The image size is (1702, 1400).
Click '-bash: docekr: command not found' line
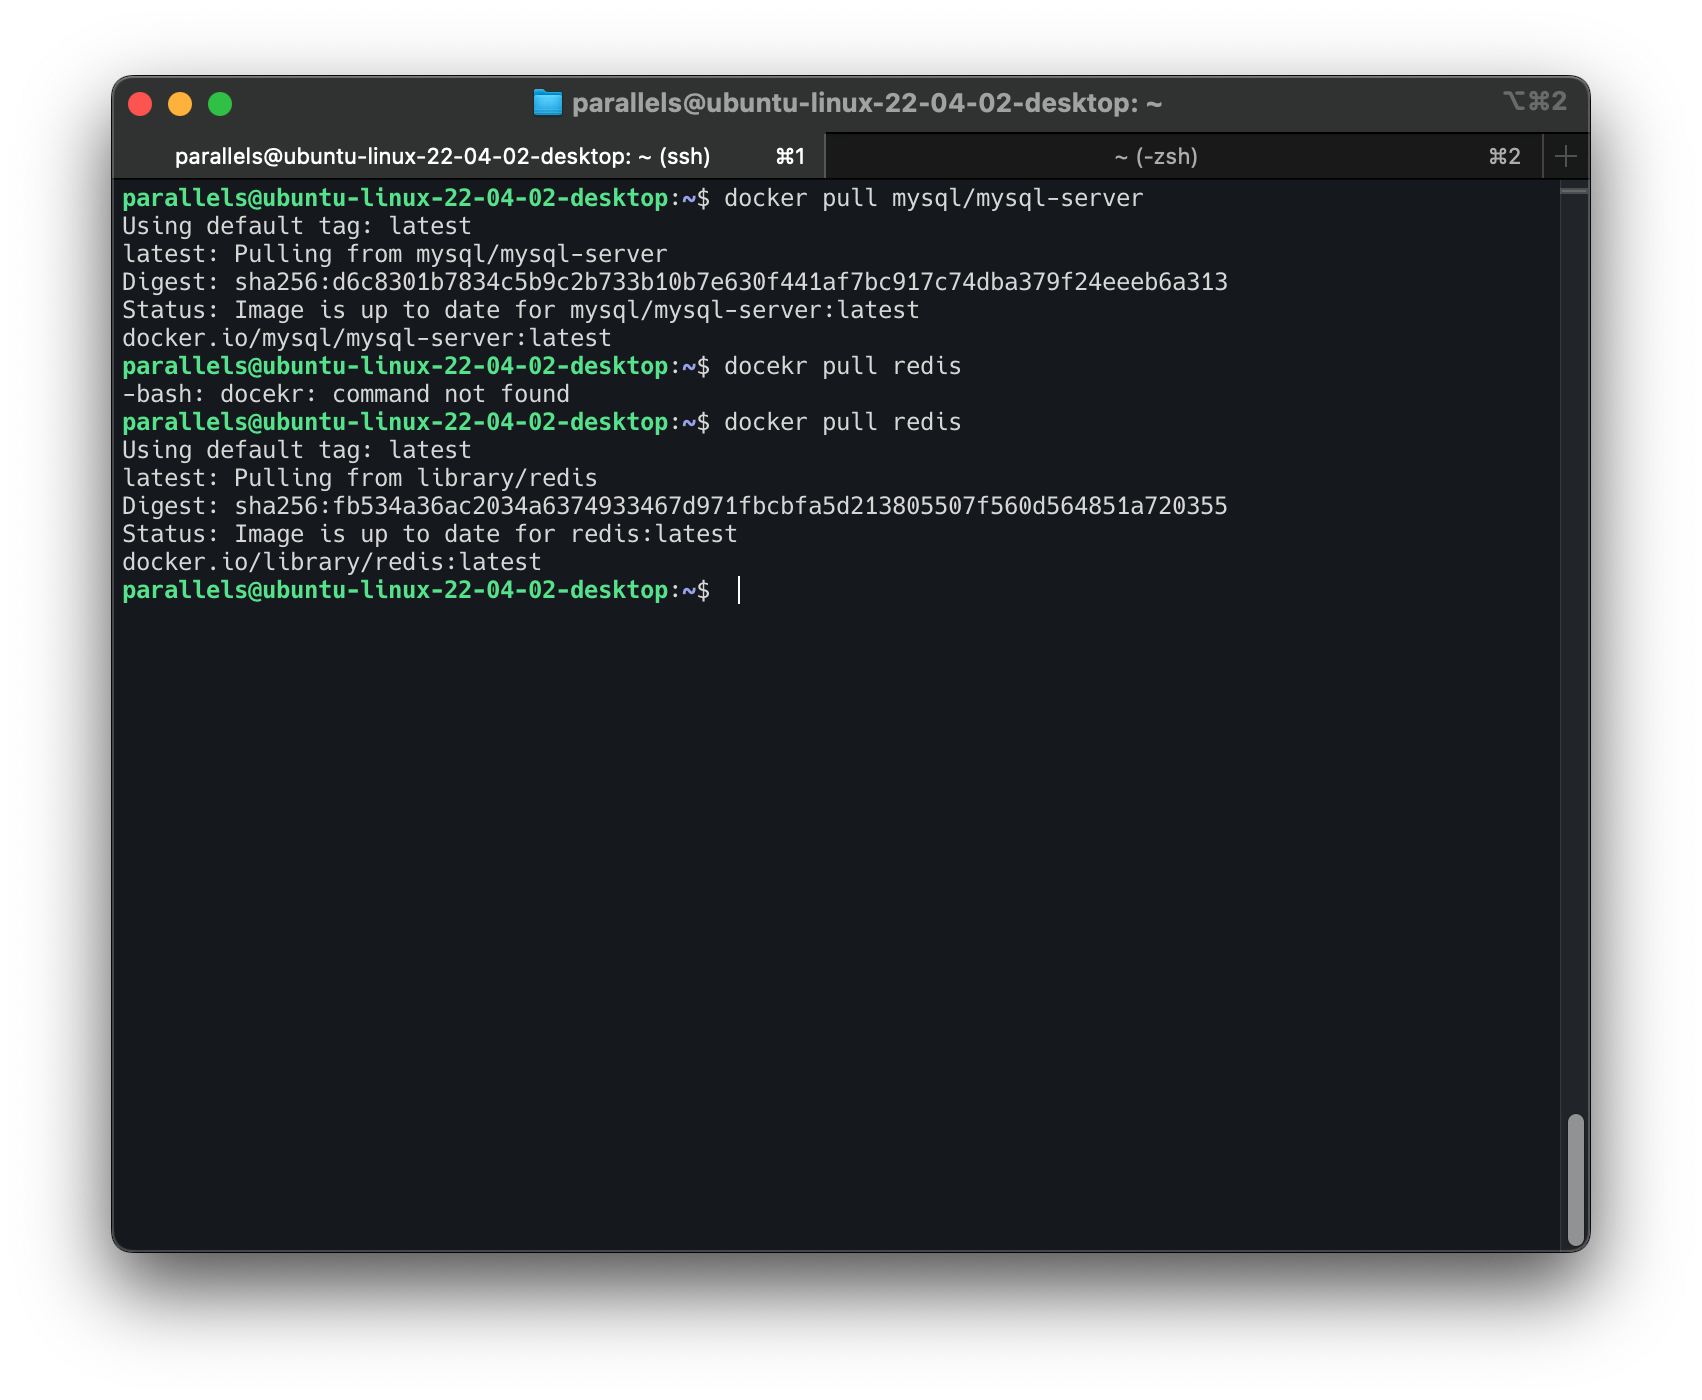[x=345, y=394]
